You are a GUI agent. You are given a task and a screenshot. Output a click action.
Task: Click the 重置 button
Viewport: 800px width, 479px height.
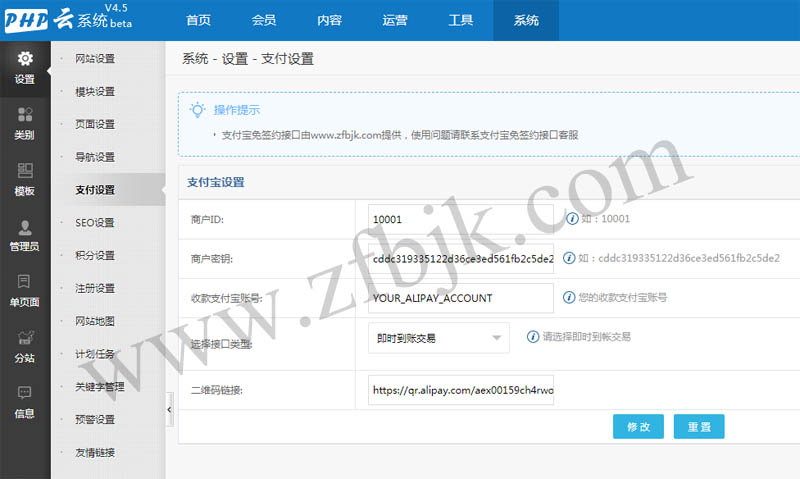coord(699,426)
